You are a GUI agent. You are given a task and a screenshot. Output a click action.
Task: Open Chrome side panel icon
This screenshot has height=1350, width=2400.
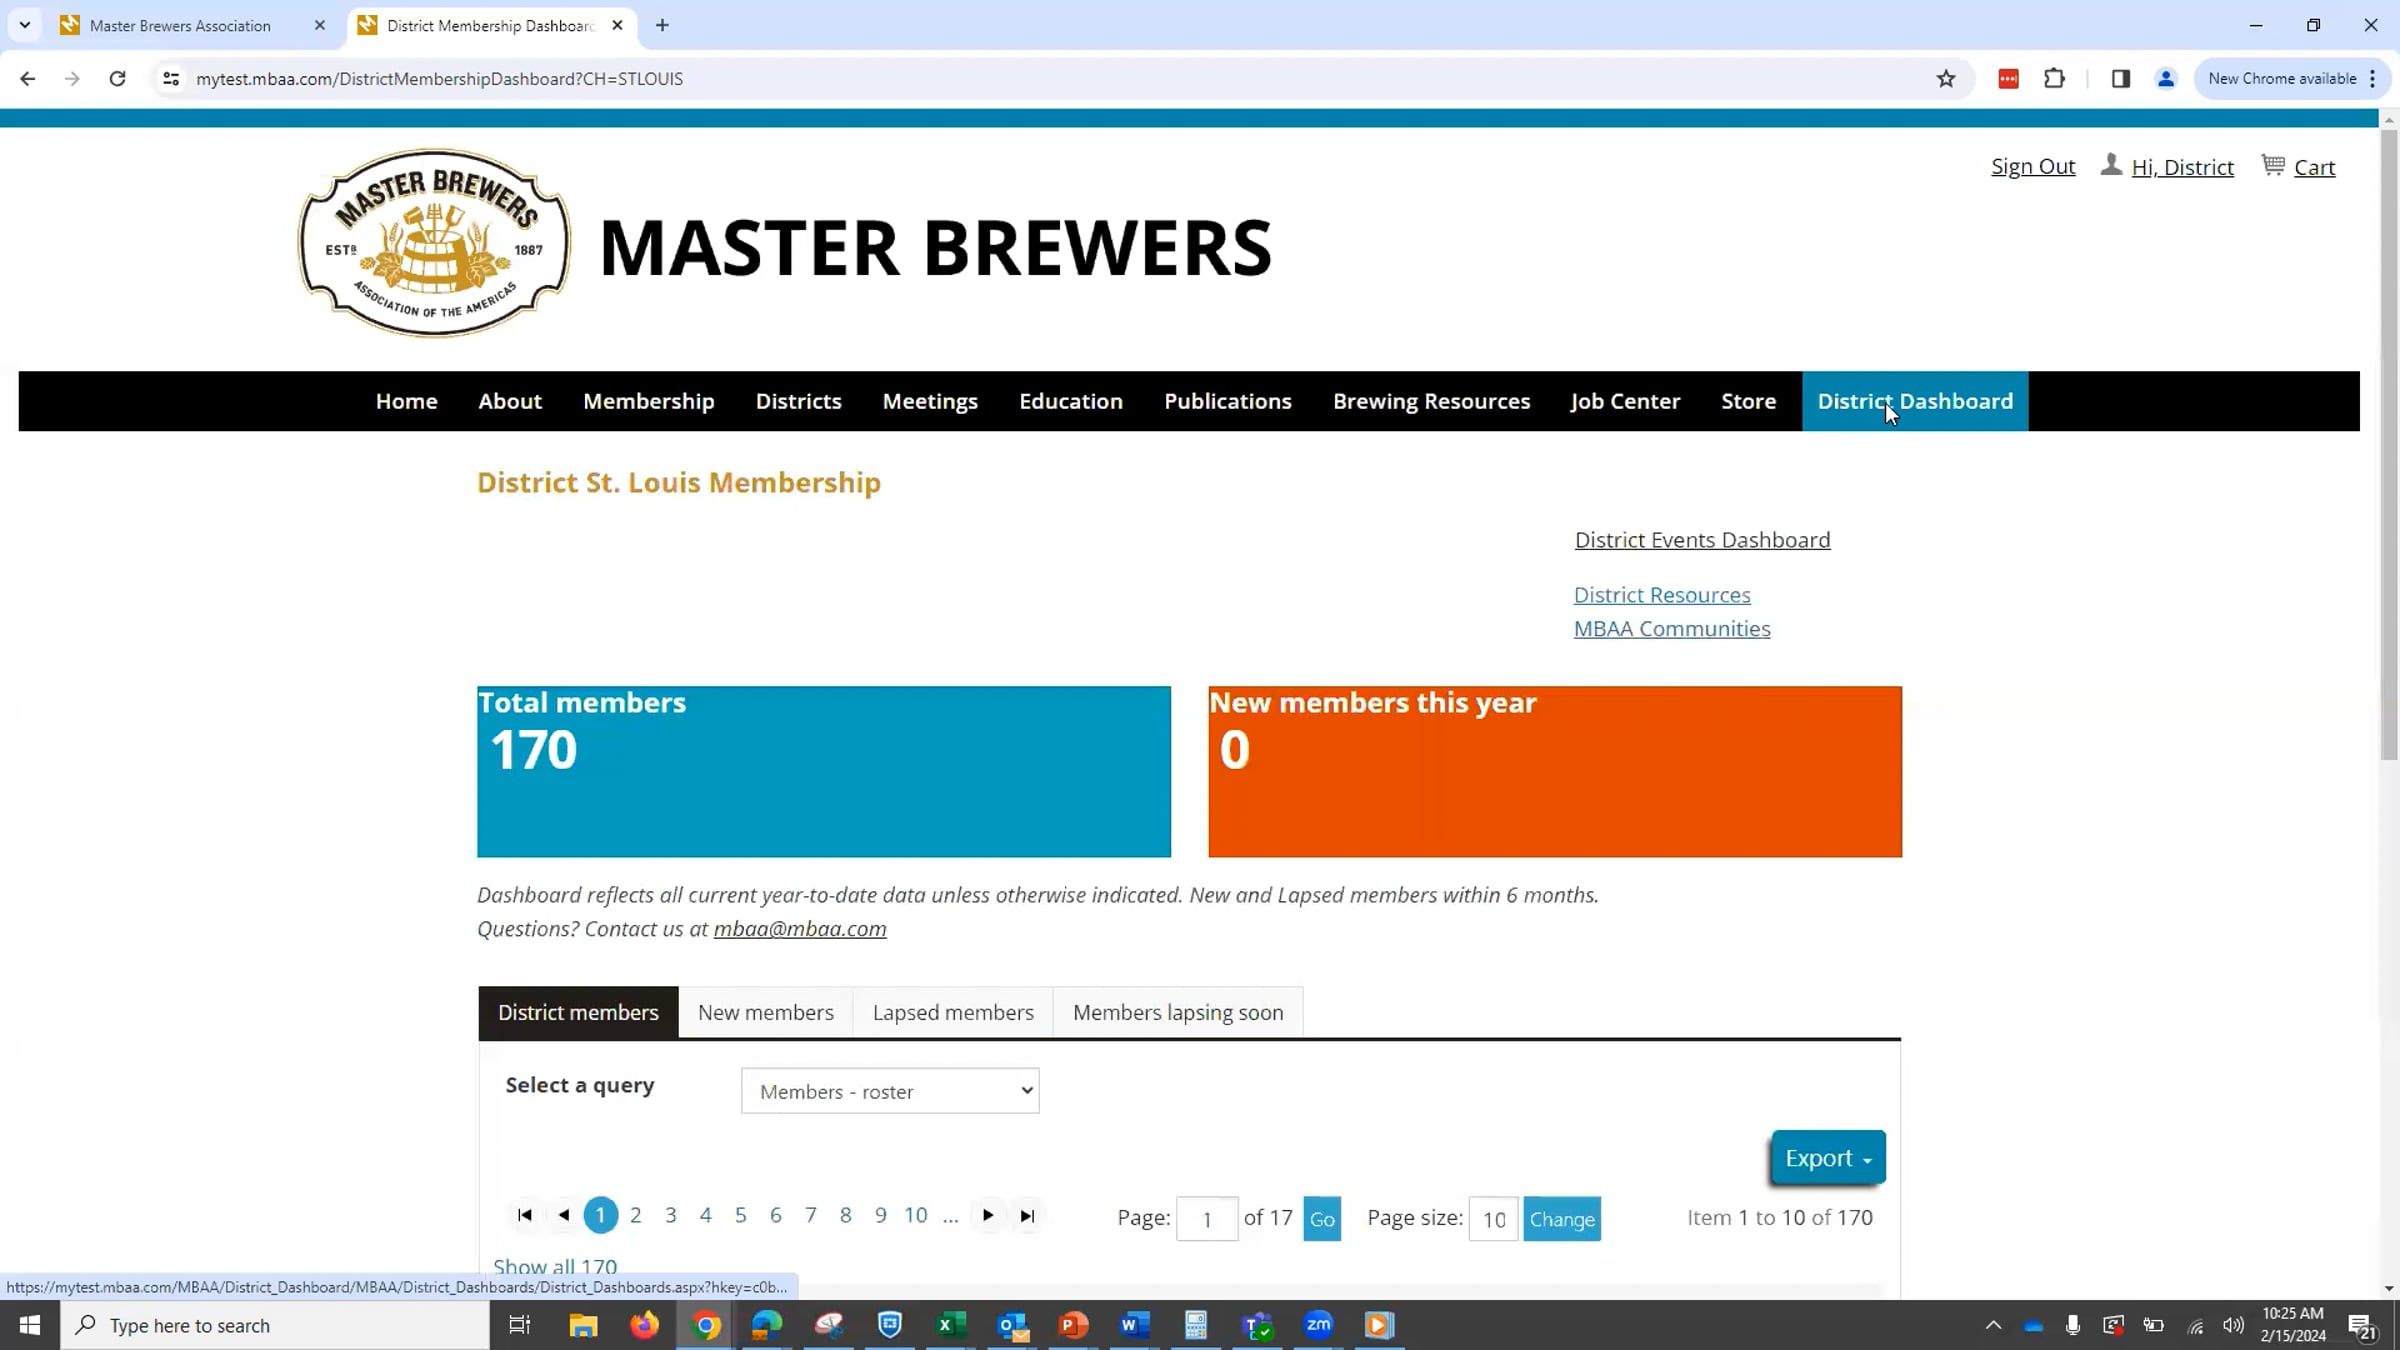(2120, 79)
